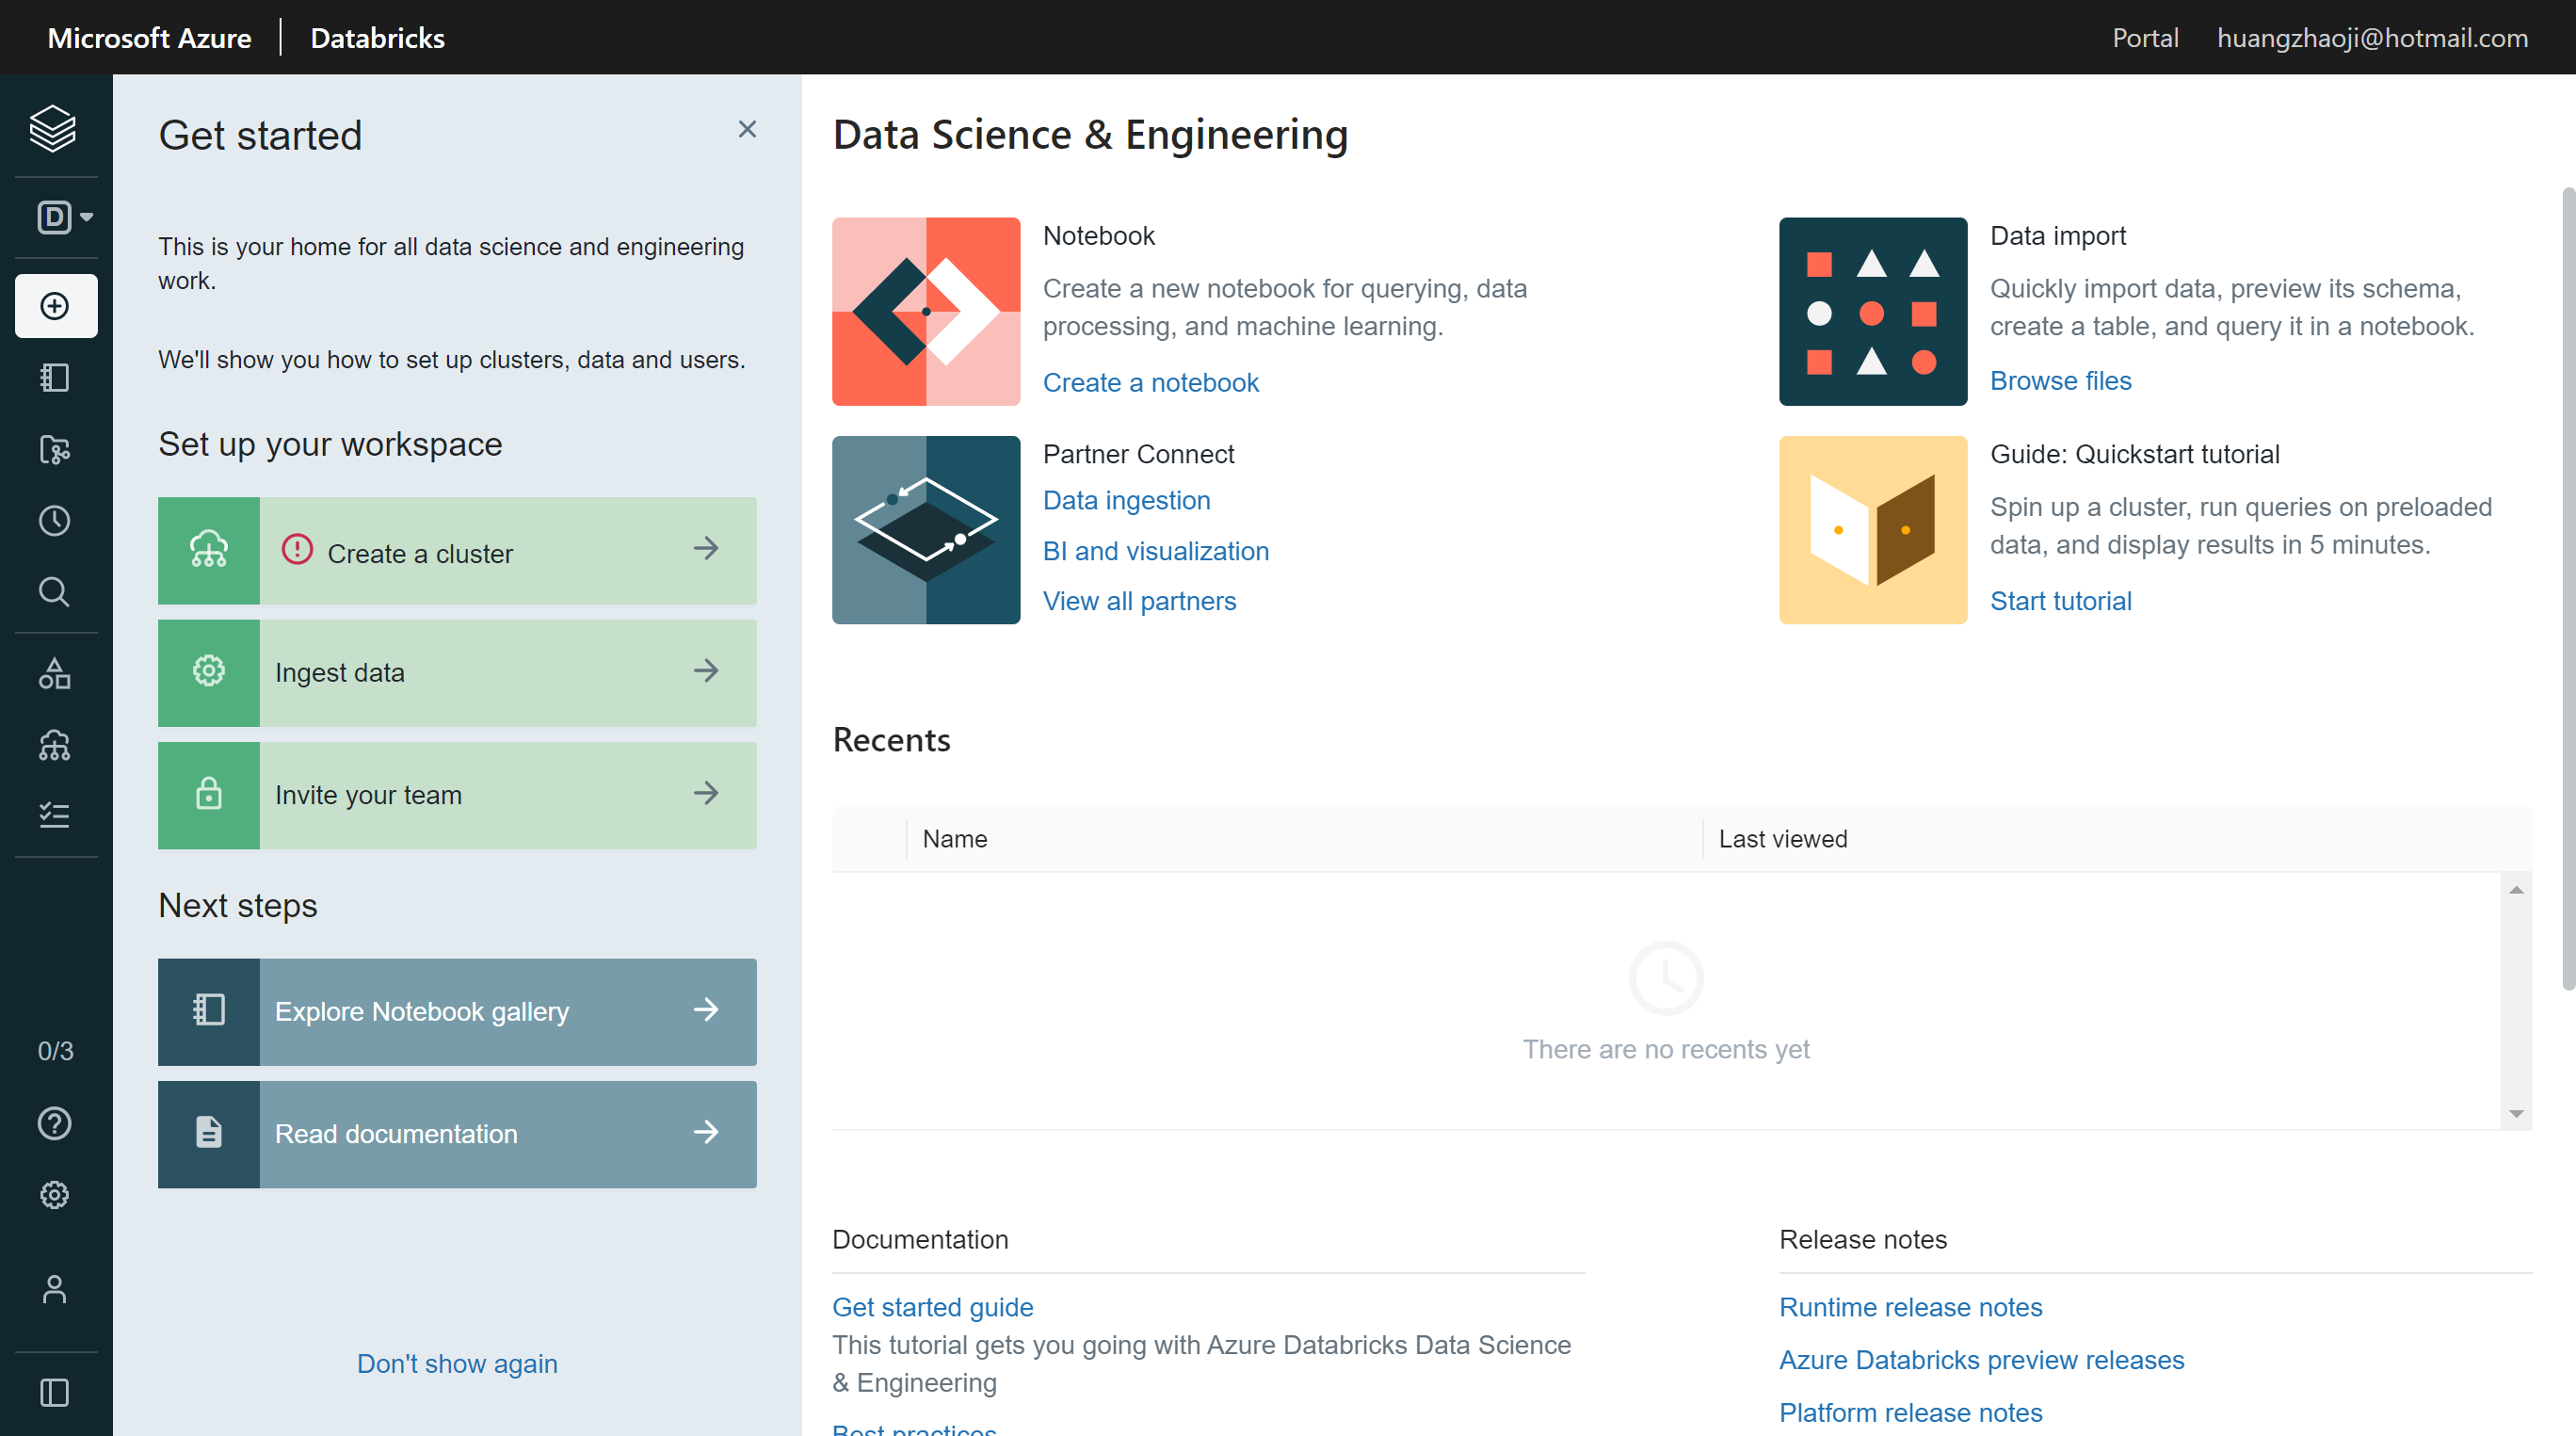Click the Create a notebook link
The height and width of the screenshot is (1436, 2576).
point(1150,382)
